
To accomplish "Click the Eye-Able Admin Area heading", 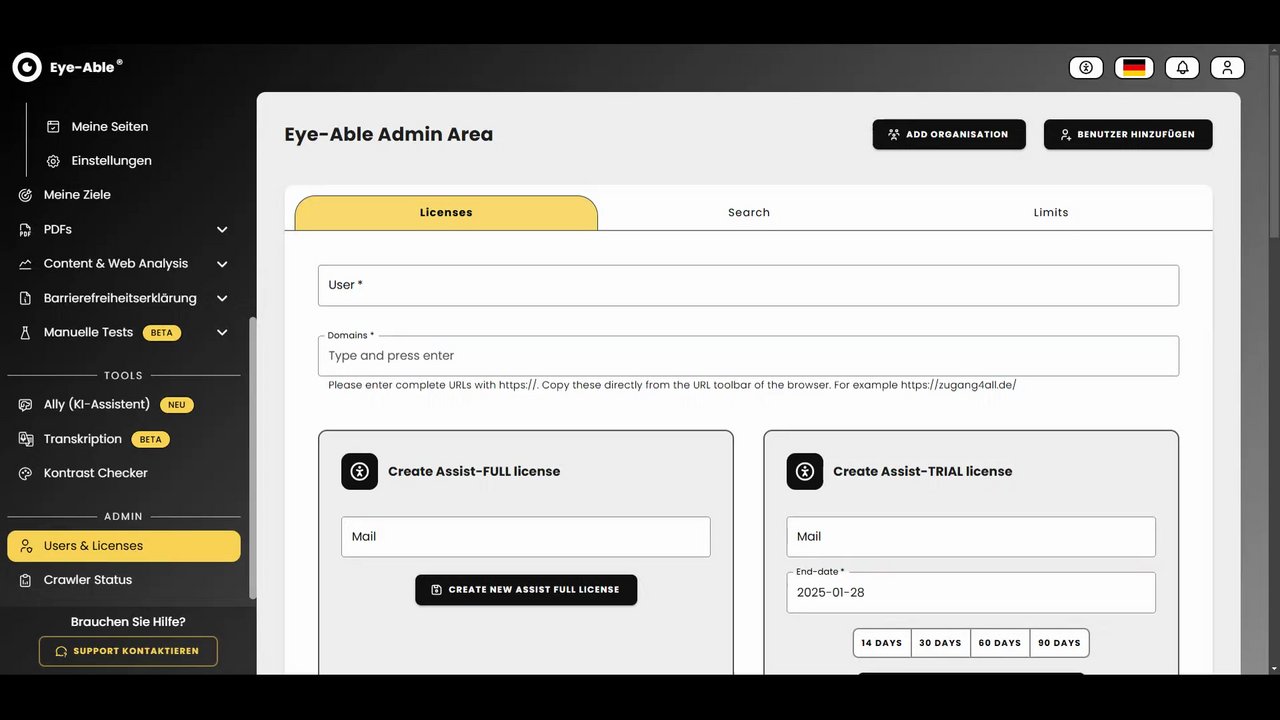I will [389, 135].
